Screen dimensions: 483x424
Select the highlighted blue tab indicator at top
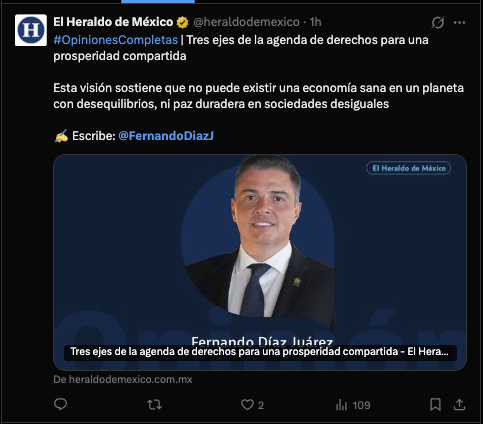pos(158,2)
